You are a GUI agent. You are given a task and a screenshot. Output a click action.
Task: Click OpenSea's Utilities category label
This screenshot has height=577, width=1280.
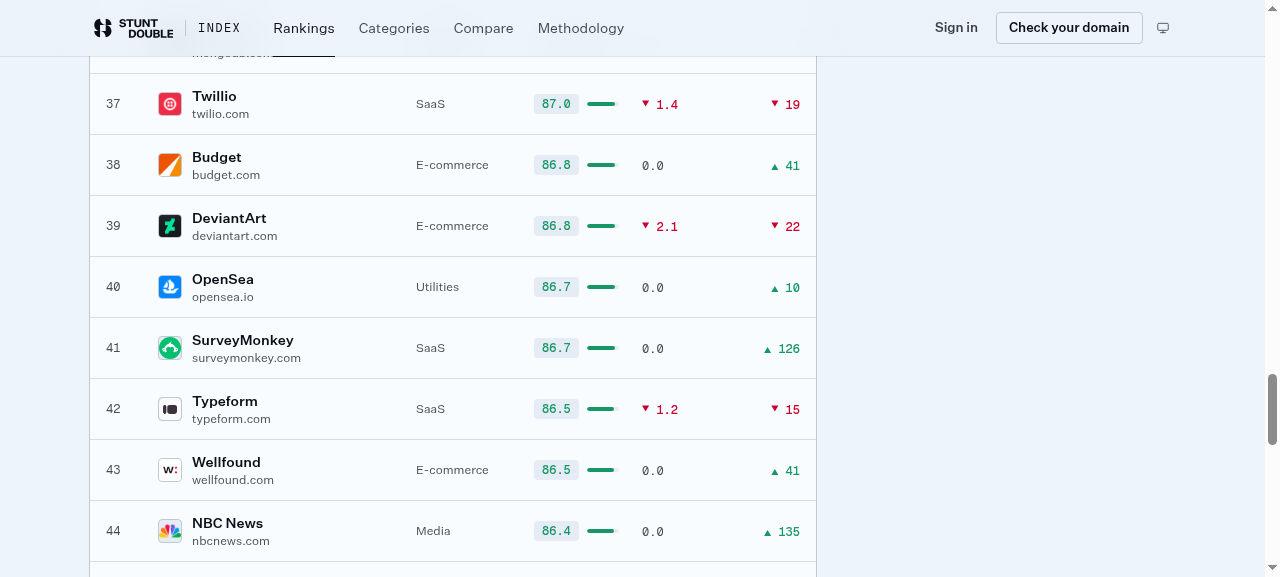tap(437, 287)
